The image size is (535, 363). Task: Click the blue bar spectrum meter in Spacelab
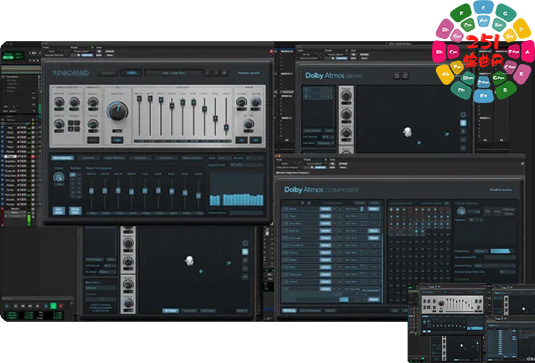pos(236,189)
